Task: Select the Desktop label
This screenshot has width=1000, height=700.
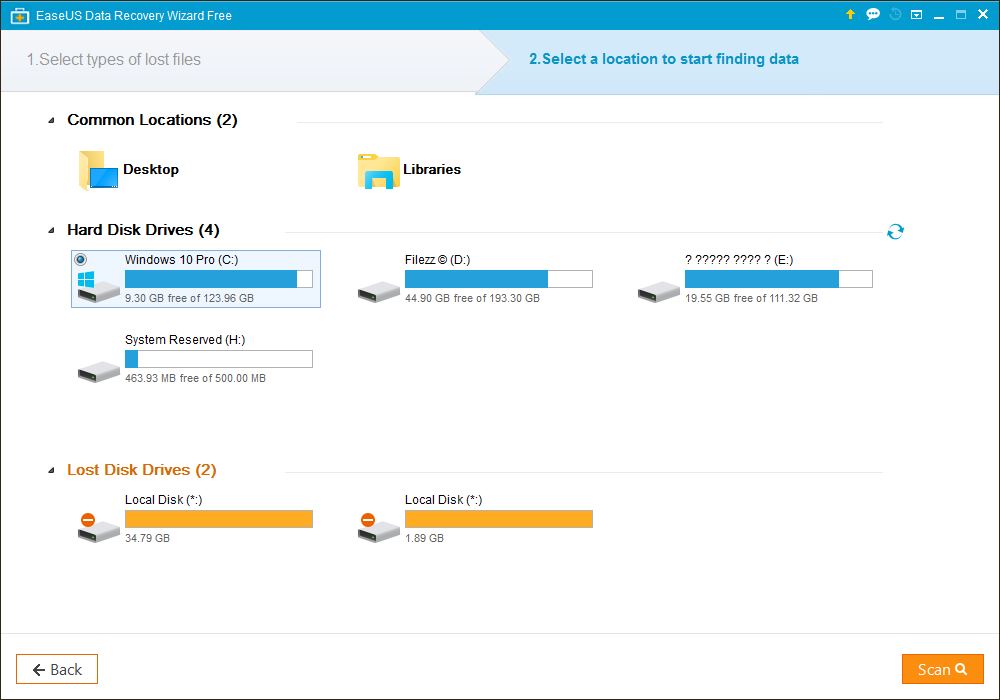Action: click(x=151, y=170)
